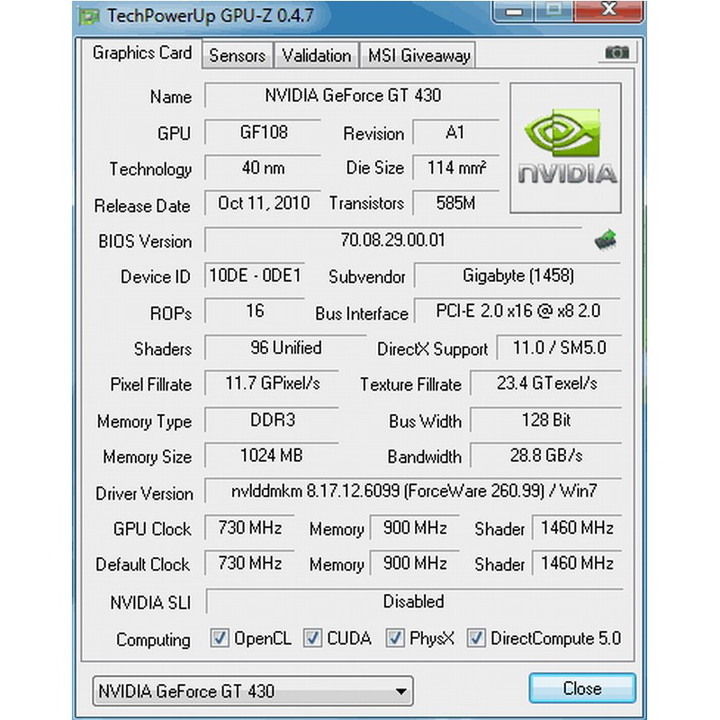Viewport: 720px width, 720px height.
Task: Click the Release Date field Oct 11, 2010
Action: 263,203
